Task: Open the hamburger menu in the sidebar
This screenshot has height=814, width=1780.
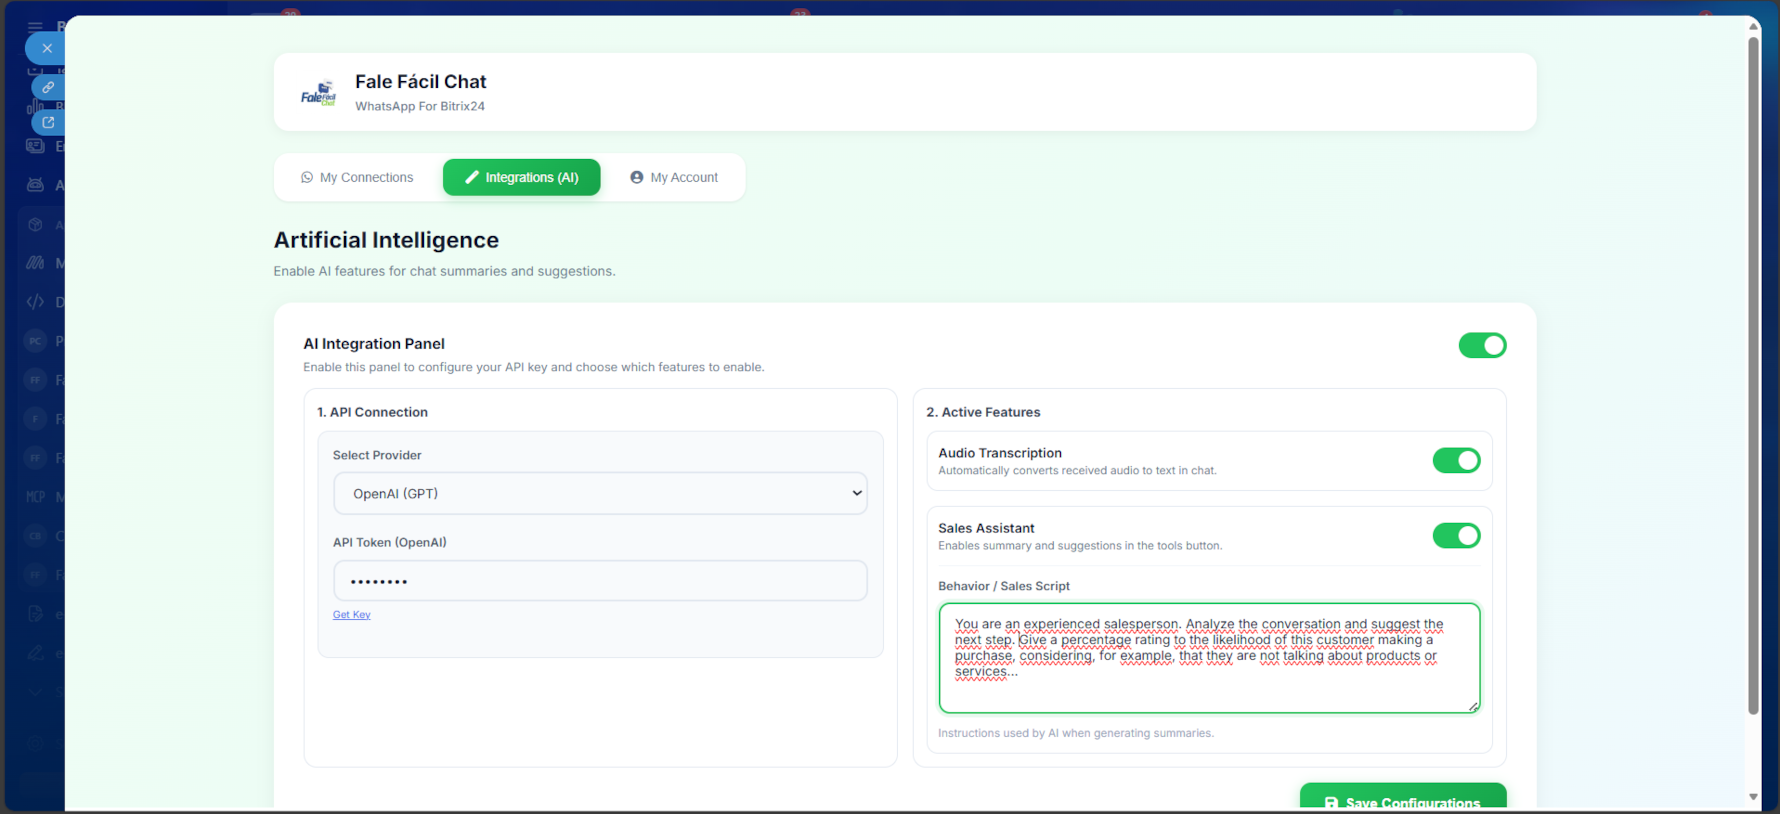Action: pos(35,26)
